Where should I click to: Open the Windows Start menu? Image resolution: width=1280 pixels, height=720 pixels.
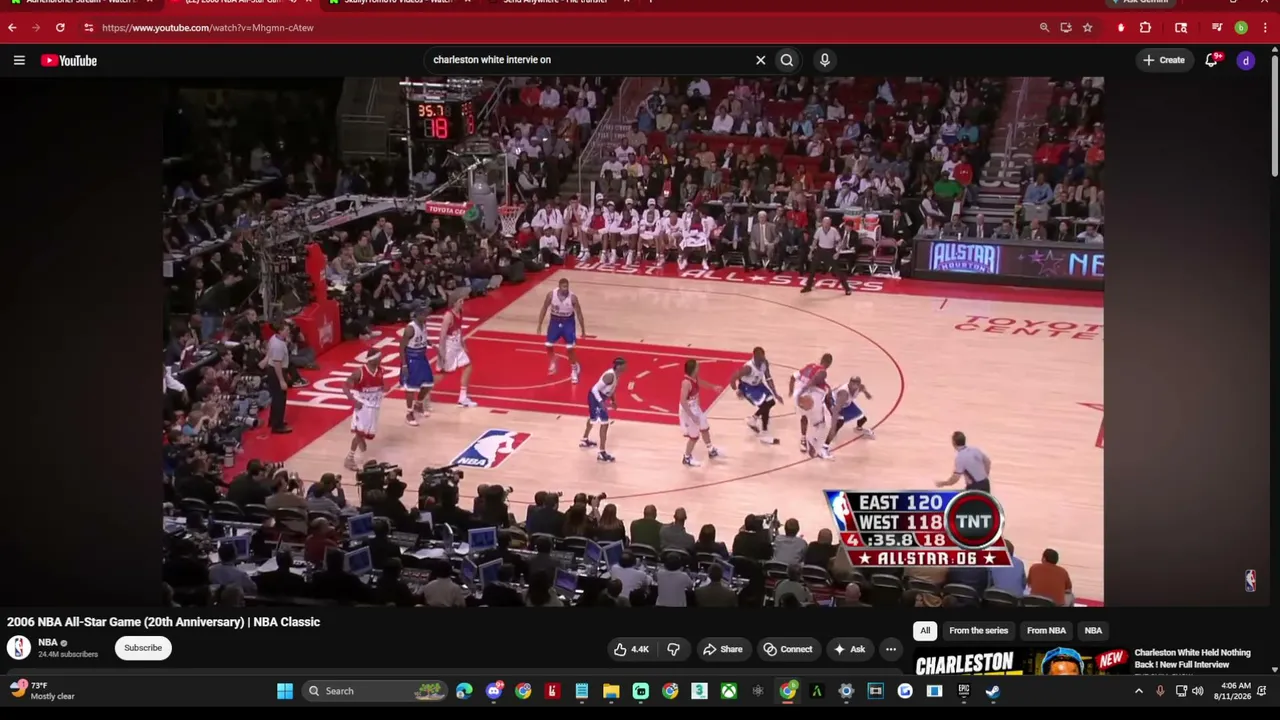(285, 691)
